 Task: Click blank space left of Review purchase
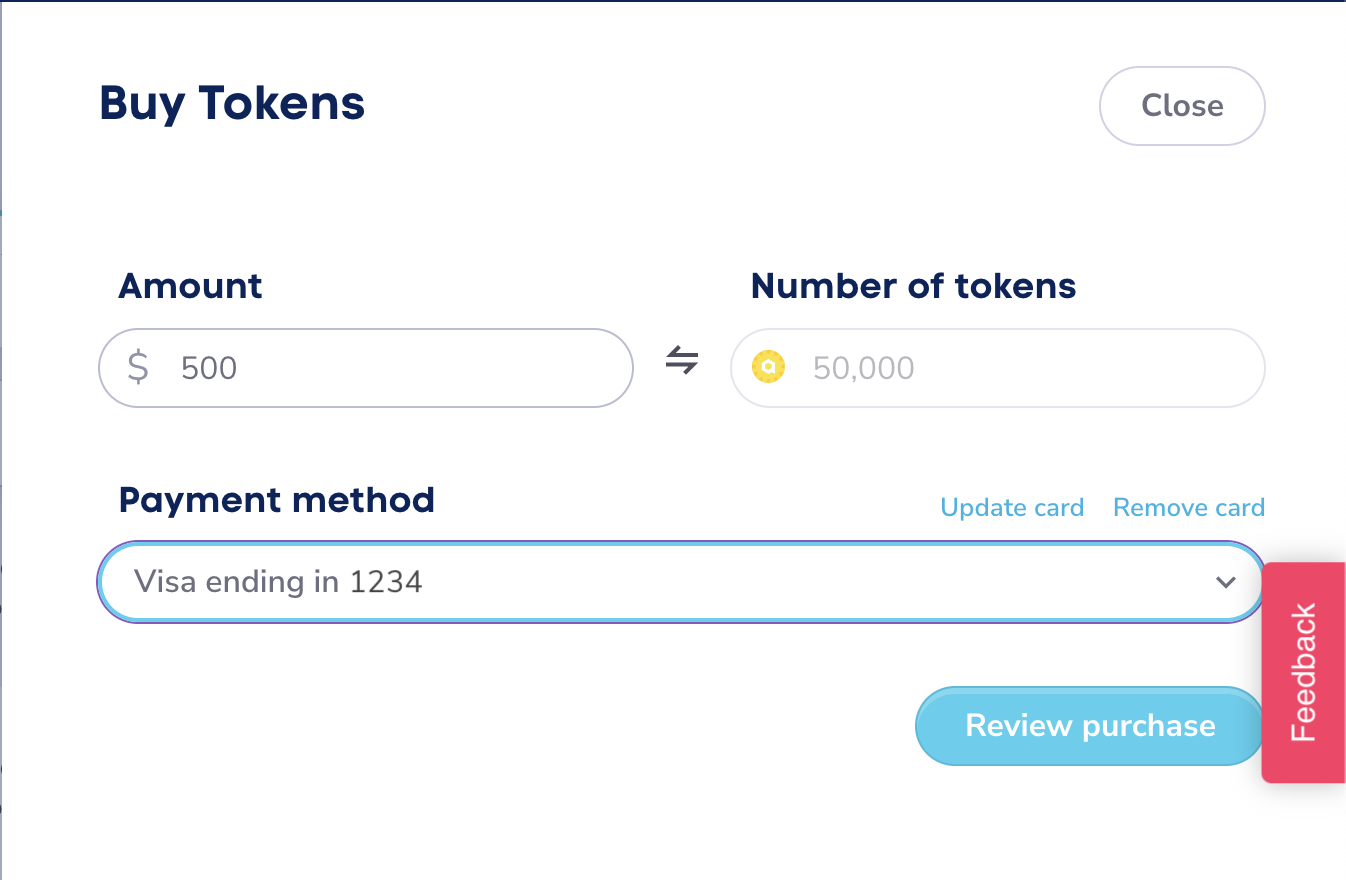pos(500,726)
